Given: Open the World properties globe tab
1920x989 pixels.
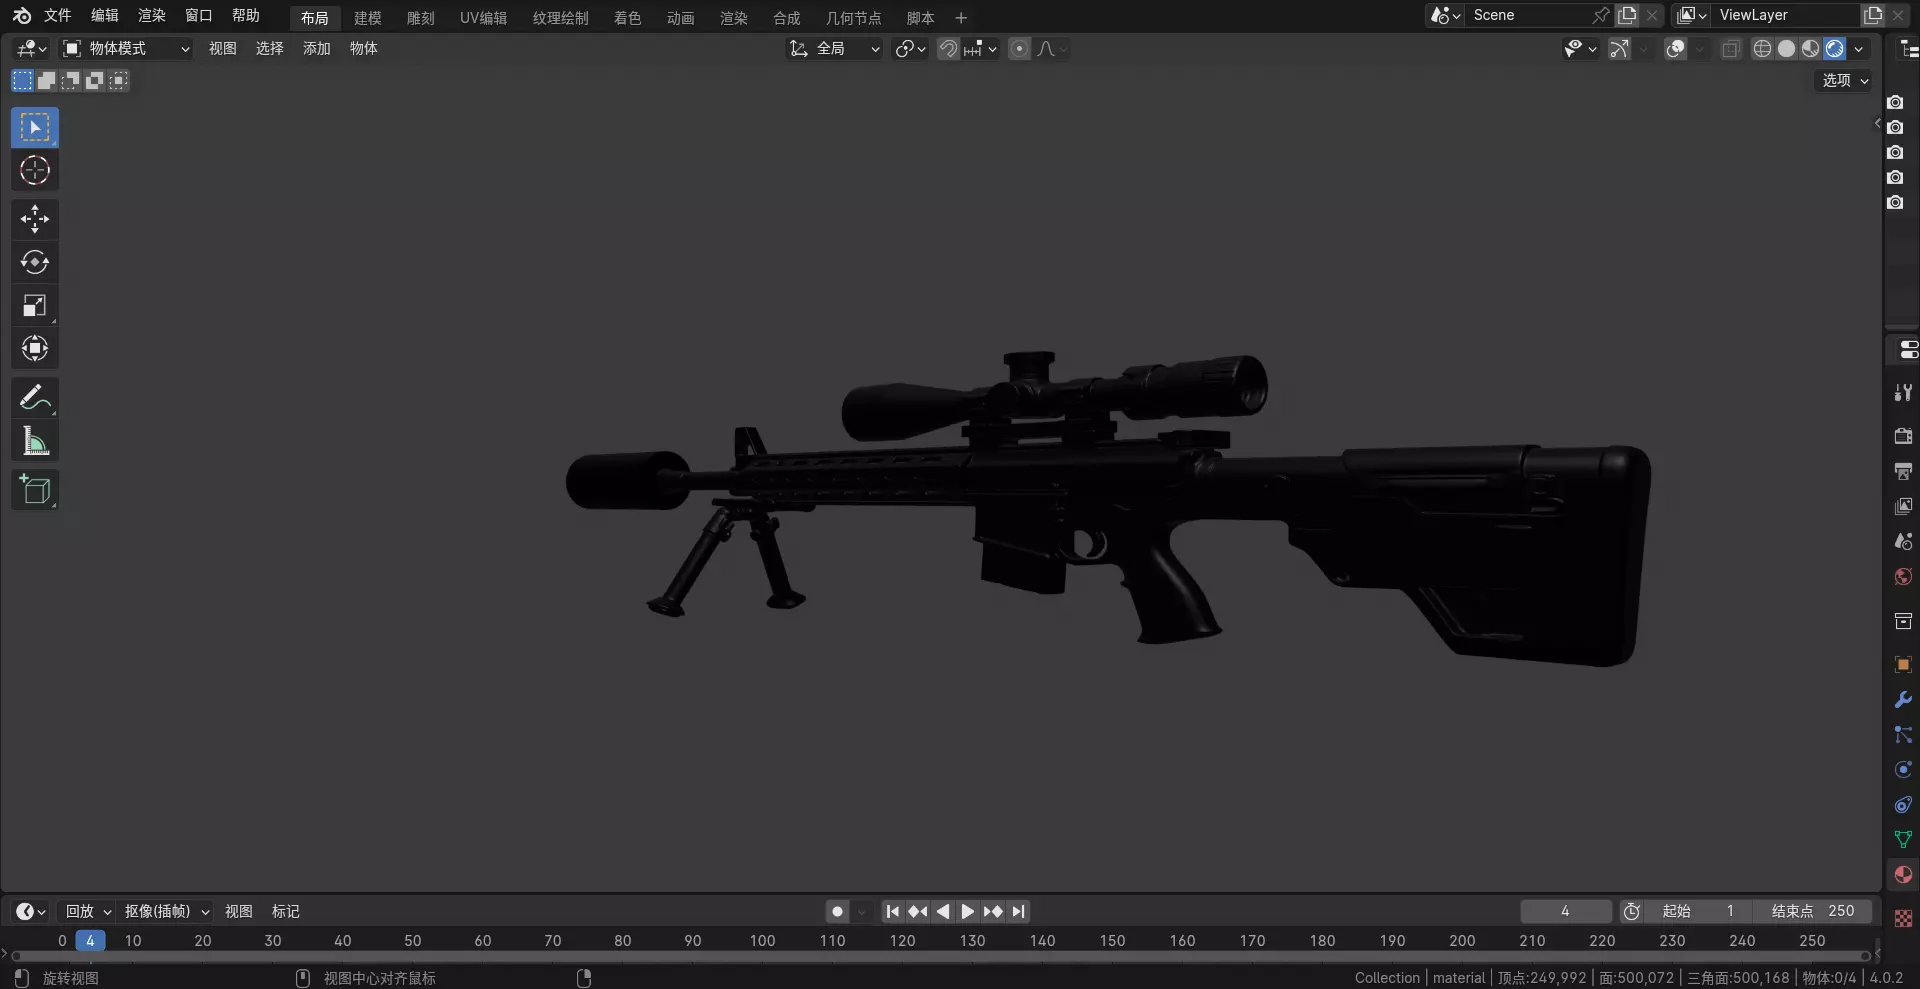Looking at the screenshot, I should (1903, 576).
